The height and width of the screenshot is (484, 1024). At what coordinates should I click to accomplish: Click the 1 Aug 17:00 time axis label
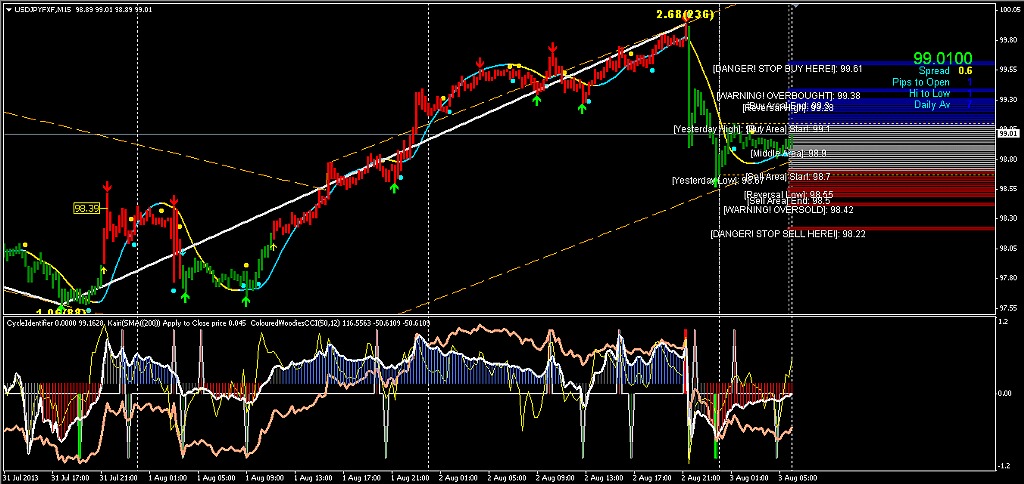(x=362, y=477)
